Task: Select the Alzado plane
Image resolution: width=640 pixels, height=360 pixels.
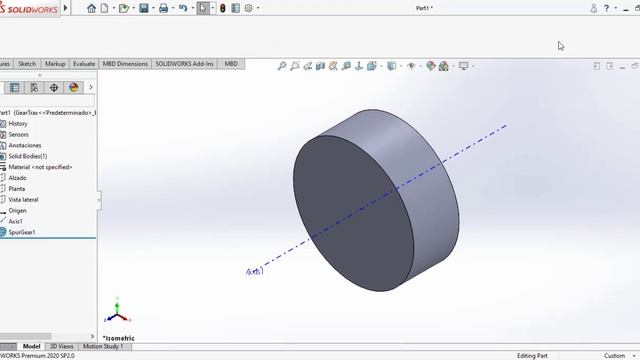Action: pyautogui.click(x=17, y=178)
